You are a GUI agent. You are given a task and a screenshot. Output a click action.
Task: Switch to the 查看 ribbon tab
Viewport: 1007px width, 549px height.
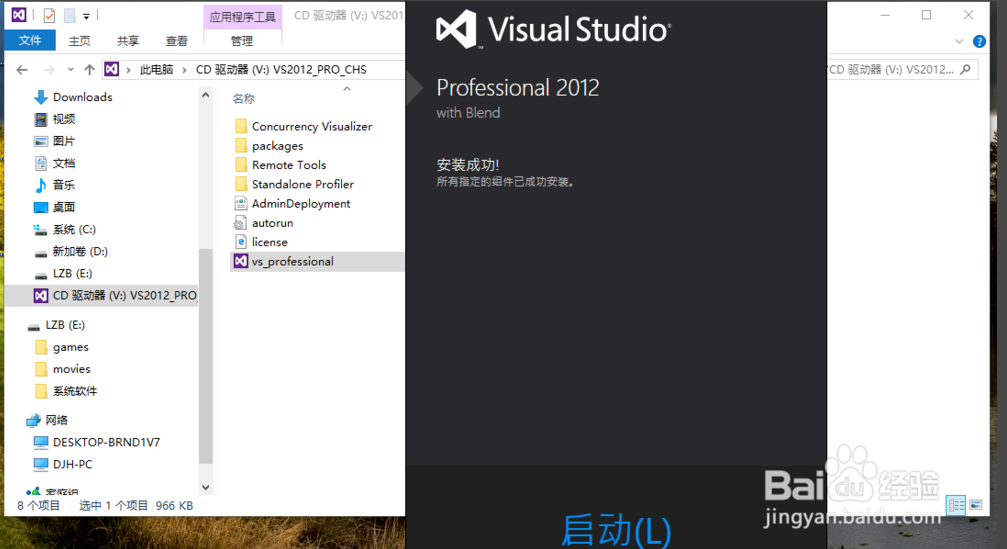click(177, 40)
